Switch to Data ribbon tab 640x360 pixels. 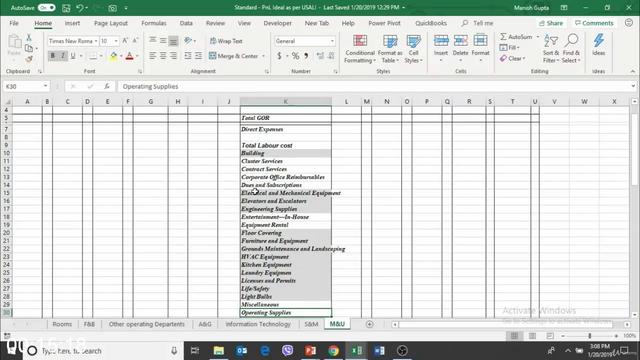coord(186,23)
